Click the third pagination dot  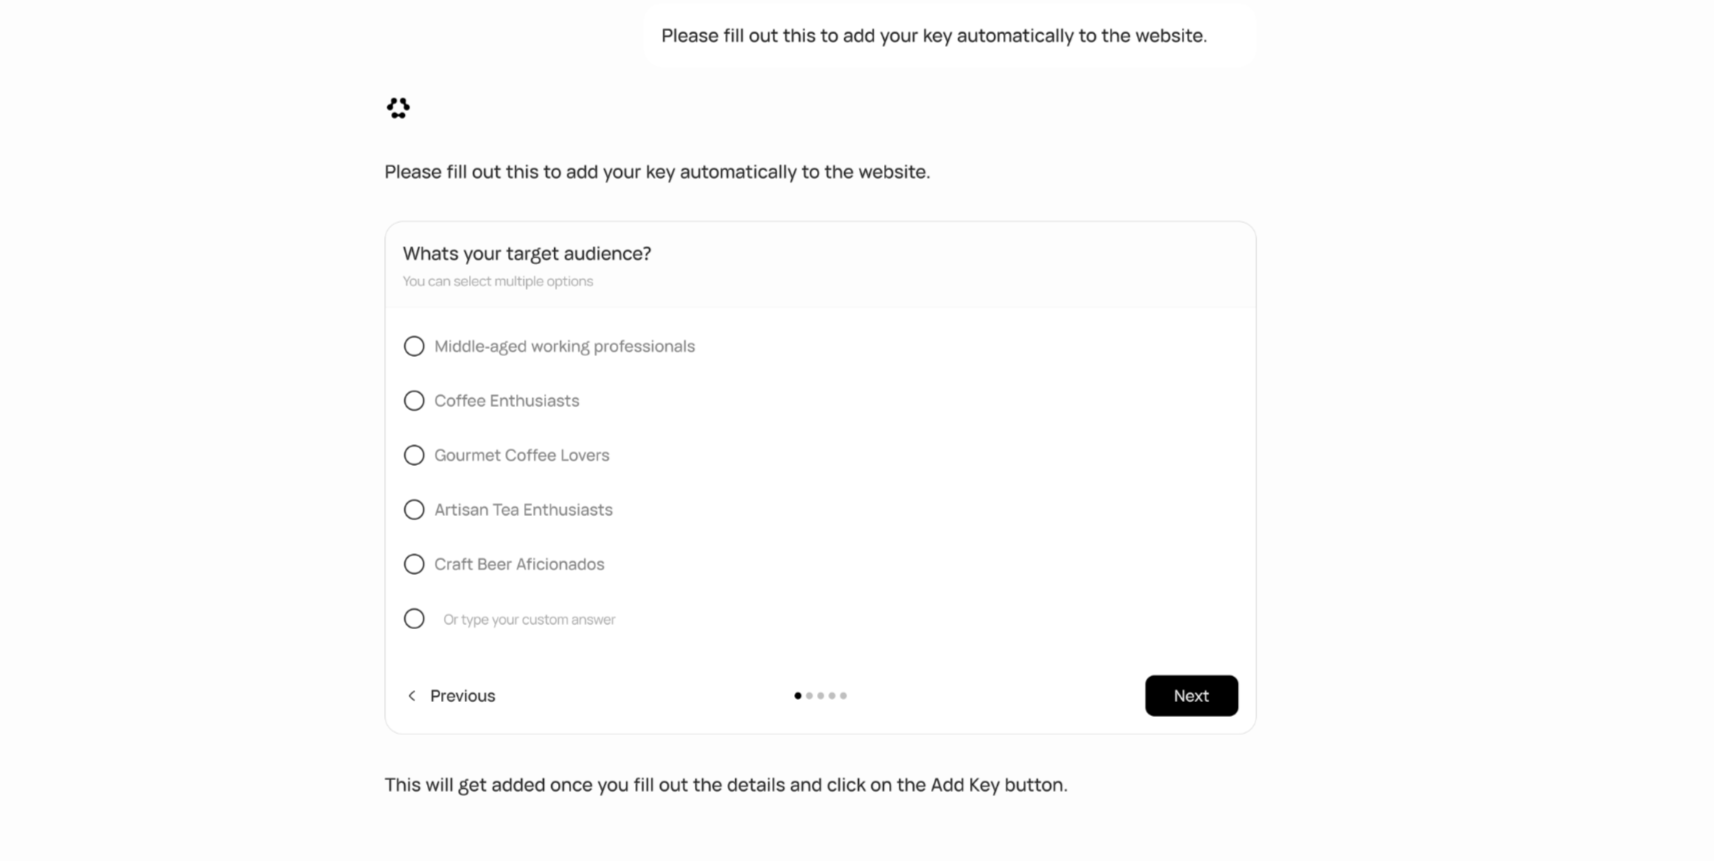point(821,695)
